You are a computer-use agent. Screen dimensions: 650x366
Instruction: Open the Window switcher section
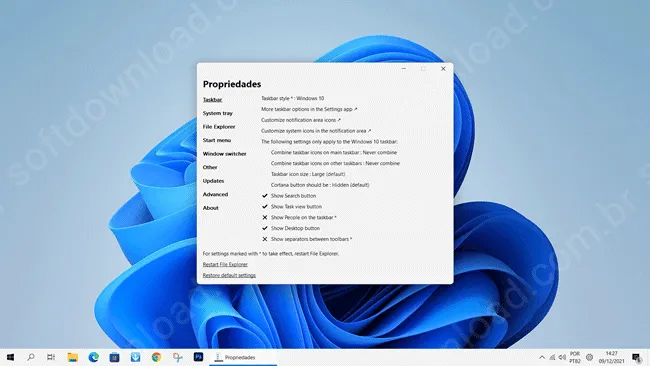(x=224, y=154)
